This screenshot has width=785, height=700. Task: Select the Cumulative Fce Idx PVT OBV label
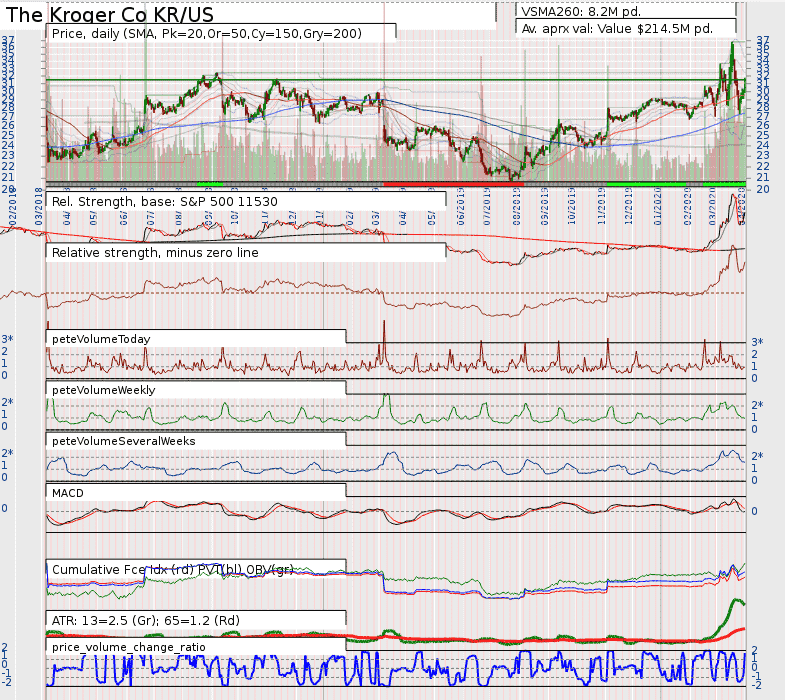tap(173, 570)
